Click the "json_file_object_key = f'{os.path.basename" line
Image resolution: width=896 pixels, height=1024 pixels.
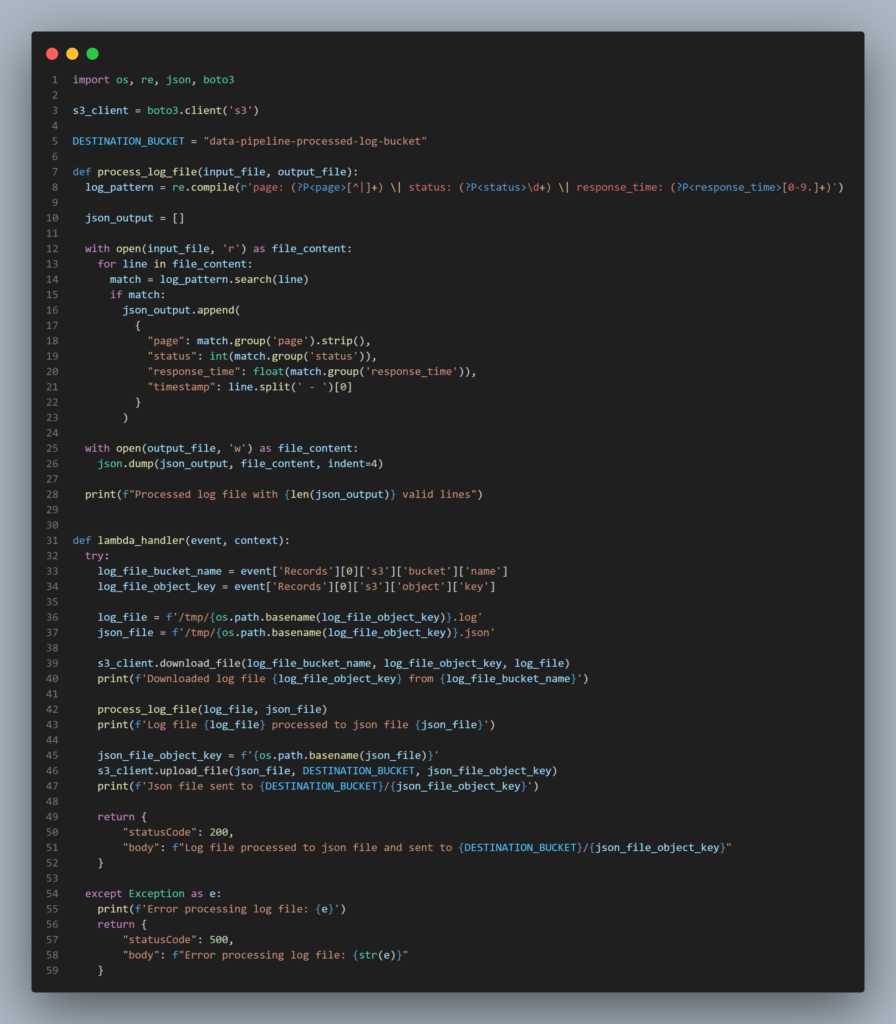[x=268, y=755]
